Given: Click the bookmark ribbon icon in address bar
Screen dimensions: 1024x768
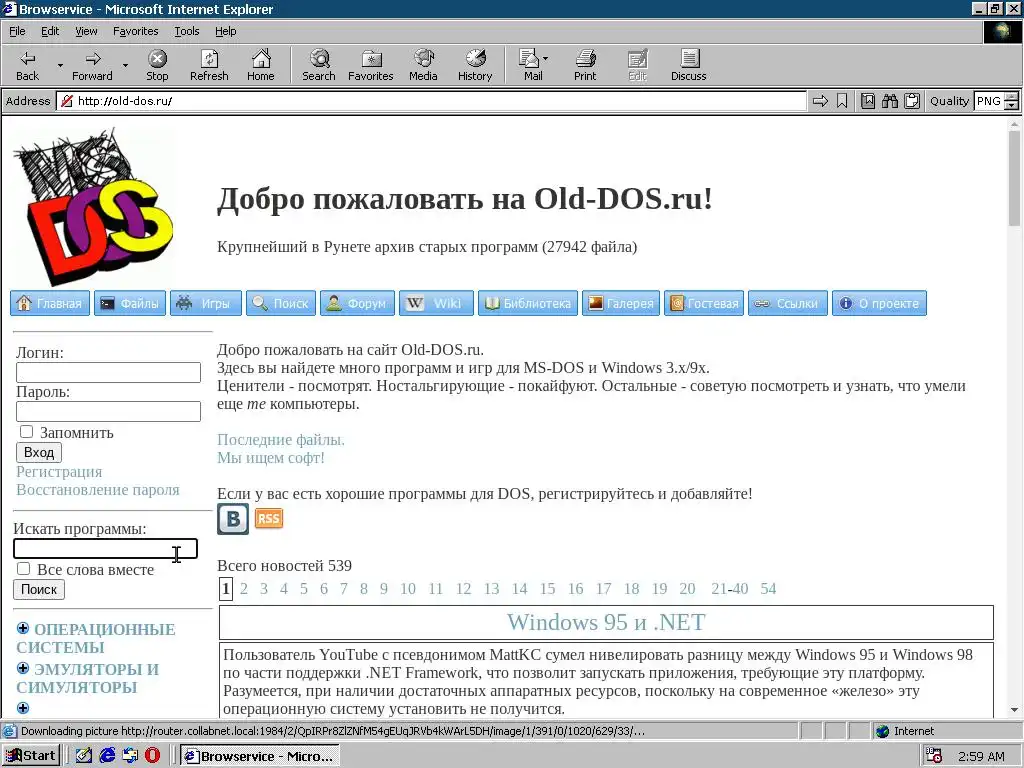Looking at the screenshot, I should click(842, 101).
